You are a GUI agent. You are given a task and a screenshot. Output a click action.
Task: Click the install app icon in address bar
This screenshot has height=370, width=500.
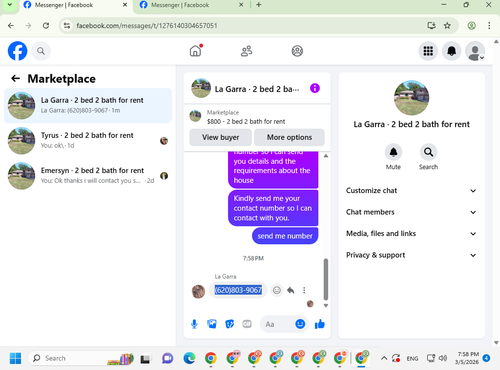click(x=432, y=26)
